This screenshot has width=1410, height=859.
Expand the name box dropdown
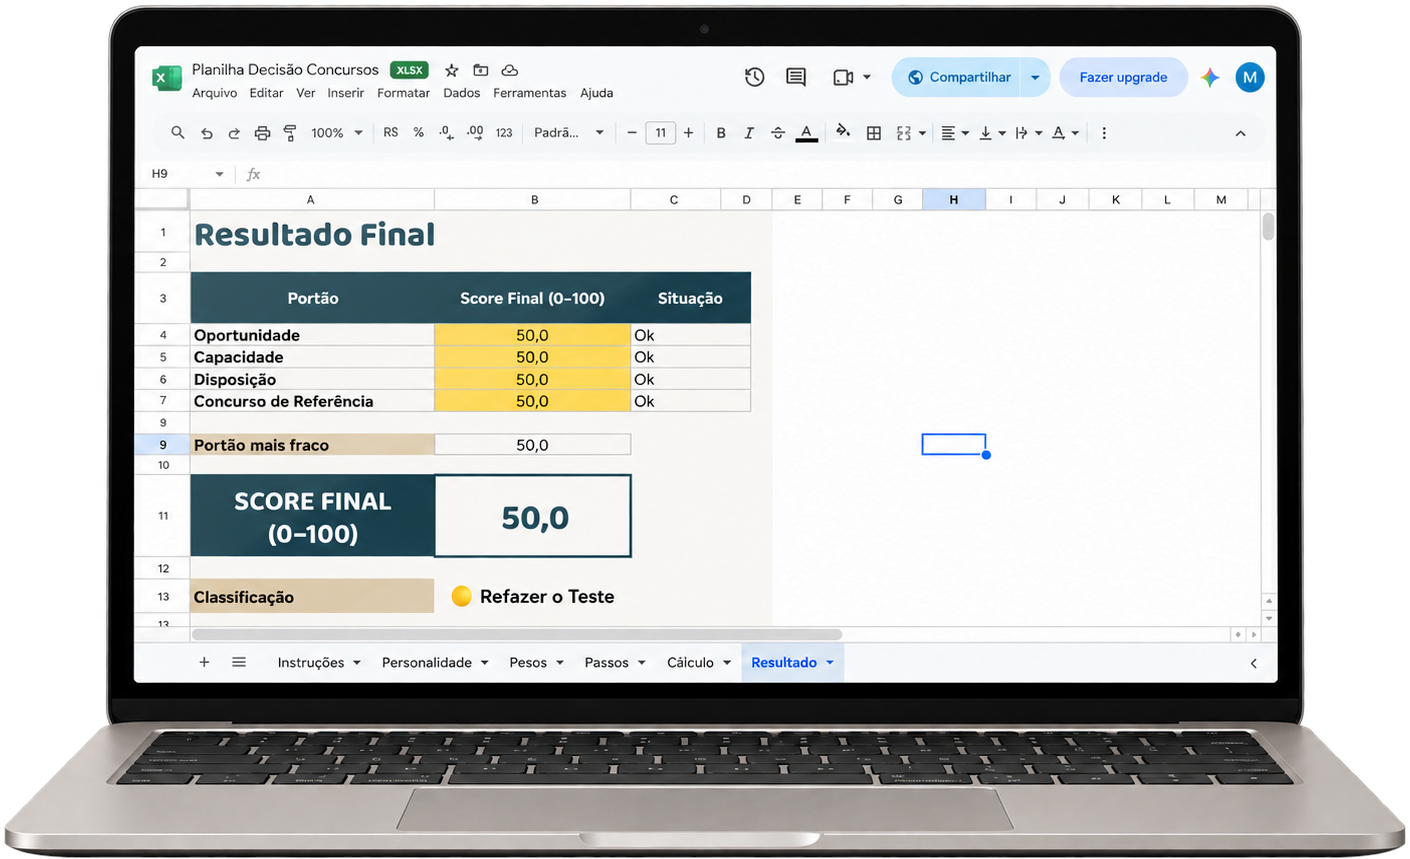pos(219,174)
